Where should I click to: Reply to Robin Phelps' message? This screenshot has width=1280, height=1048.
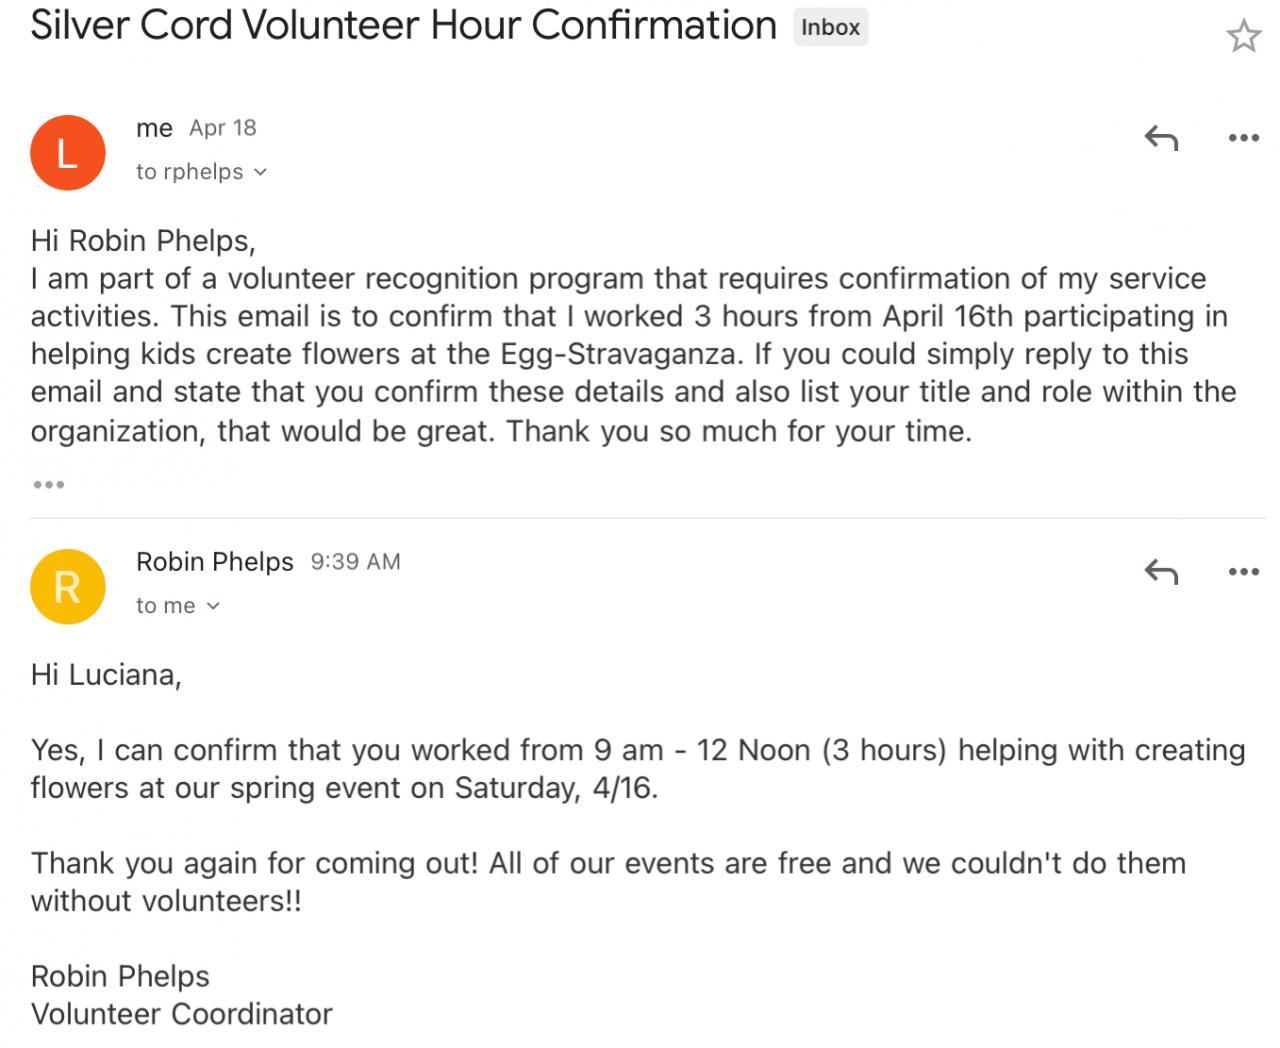(x=1161, y=572)
